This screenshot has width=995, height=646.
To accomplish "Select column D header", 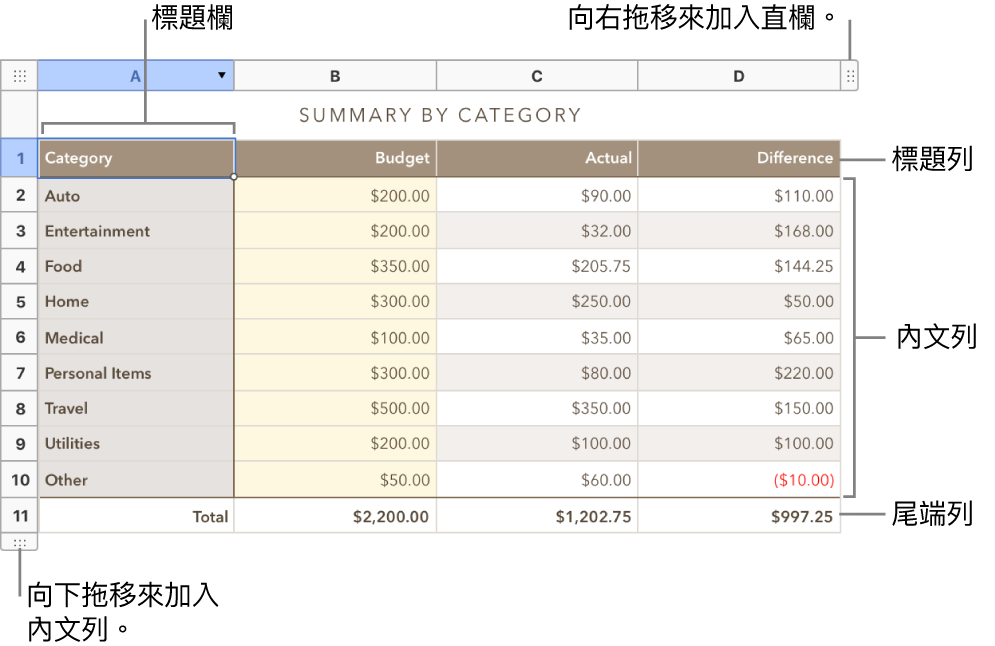I will [x=739, y=76].
